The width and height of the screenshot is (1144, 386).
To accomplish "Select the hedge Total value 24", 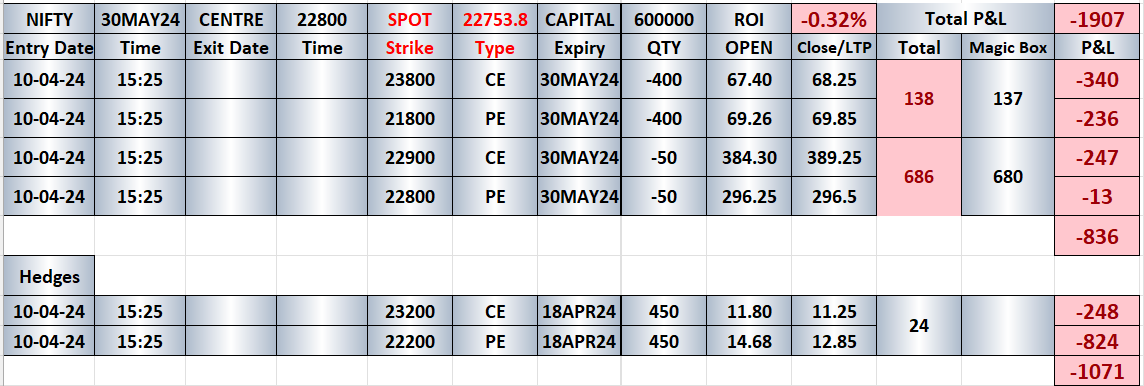I will pos(919,325).
